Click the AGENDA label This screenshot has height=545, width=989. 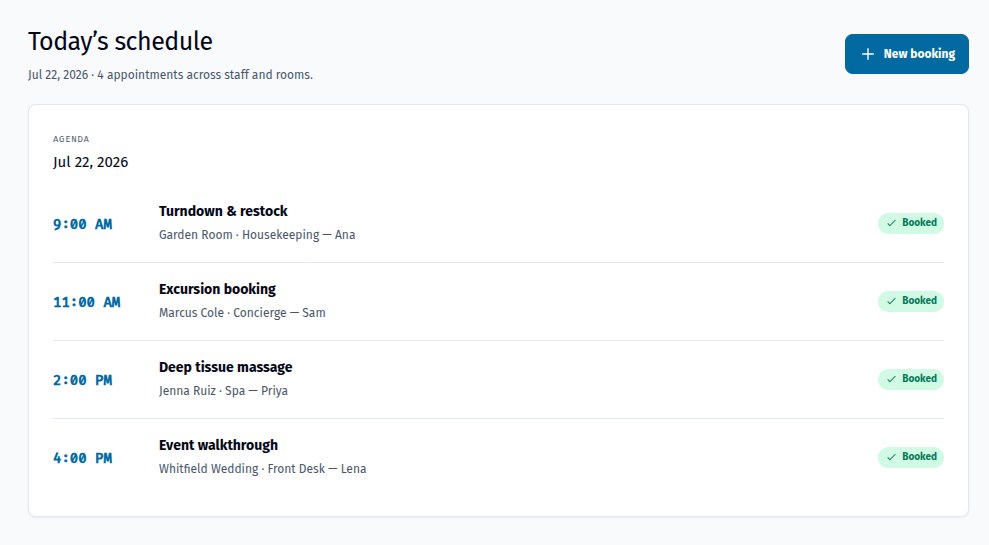coord(71,139)
